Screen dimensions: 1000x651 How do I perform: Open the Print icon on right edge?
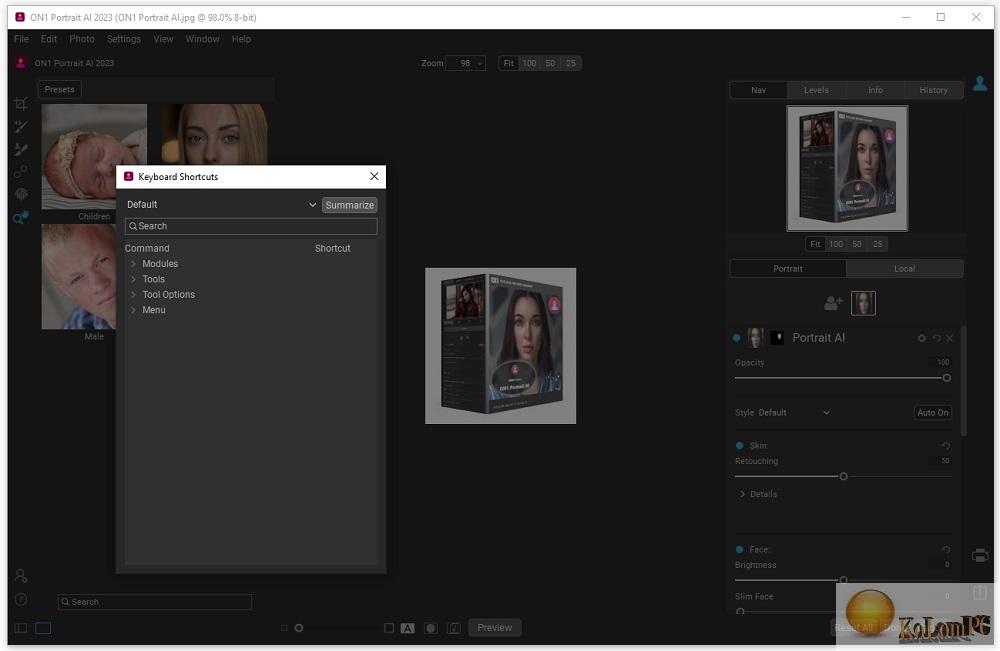(x=980, y=555)
